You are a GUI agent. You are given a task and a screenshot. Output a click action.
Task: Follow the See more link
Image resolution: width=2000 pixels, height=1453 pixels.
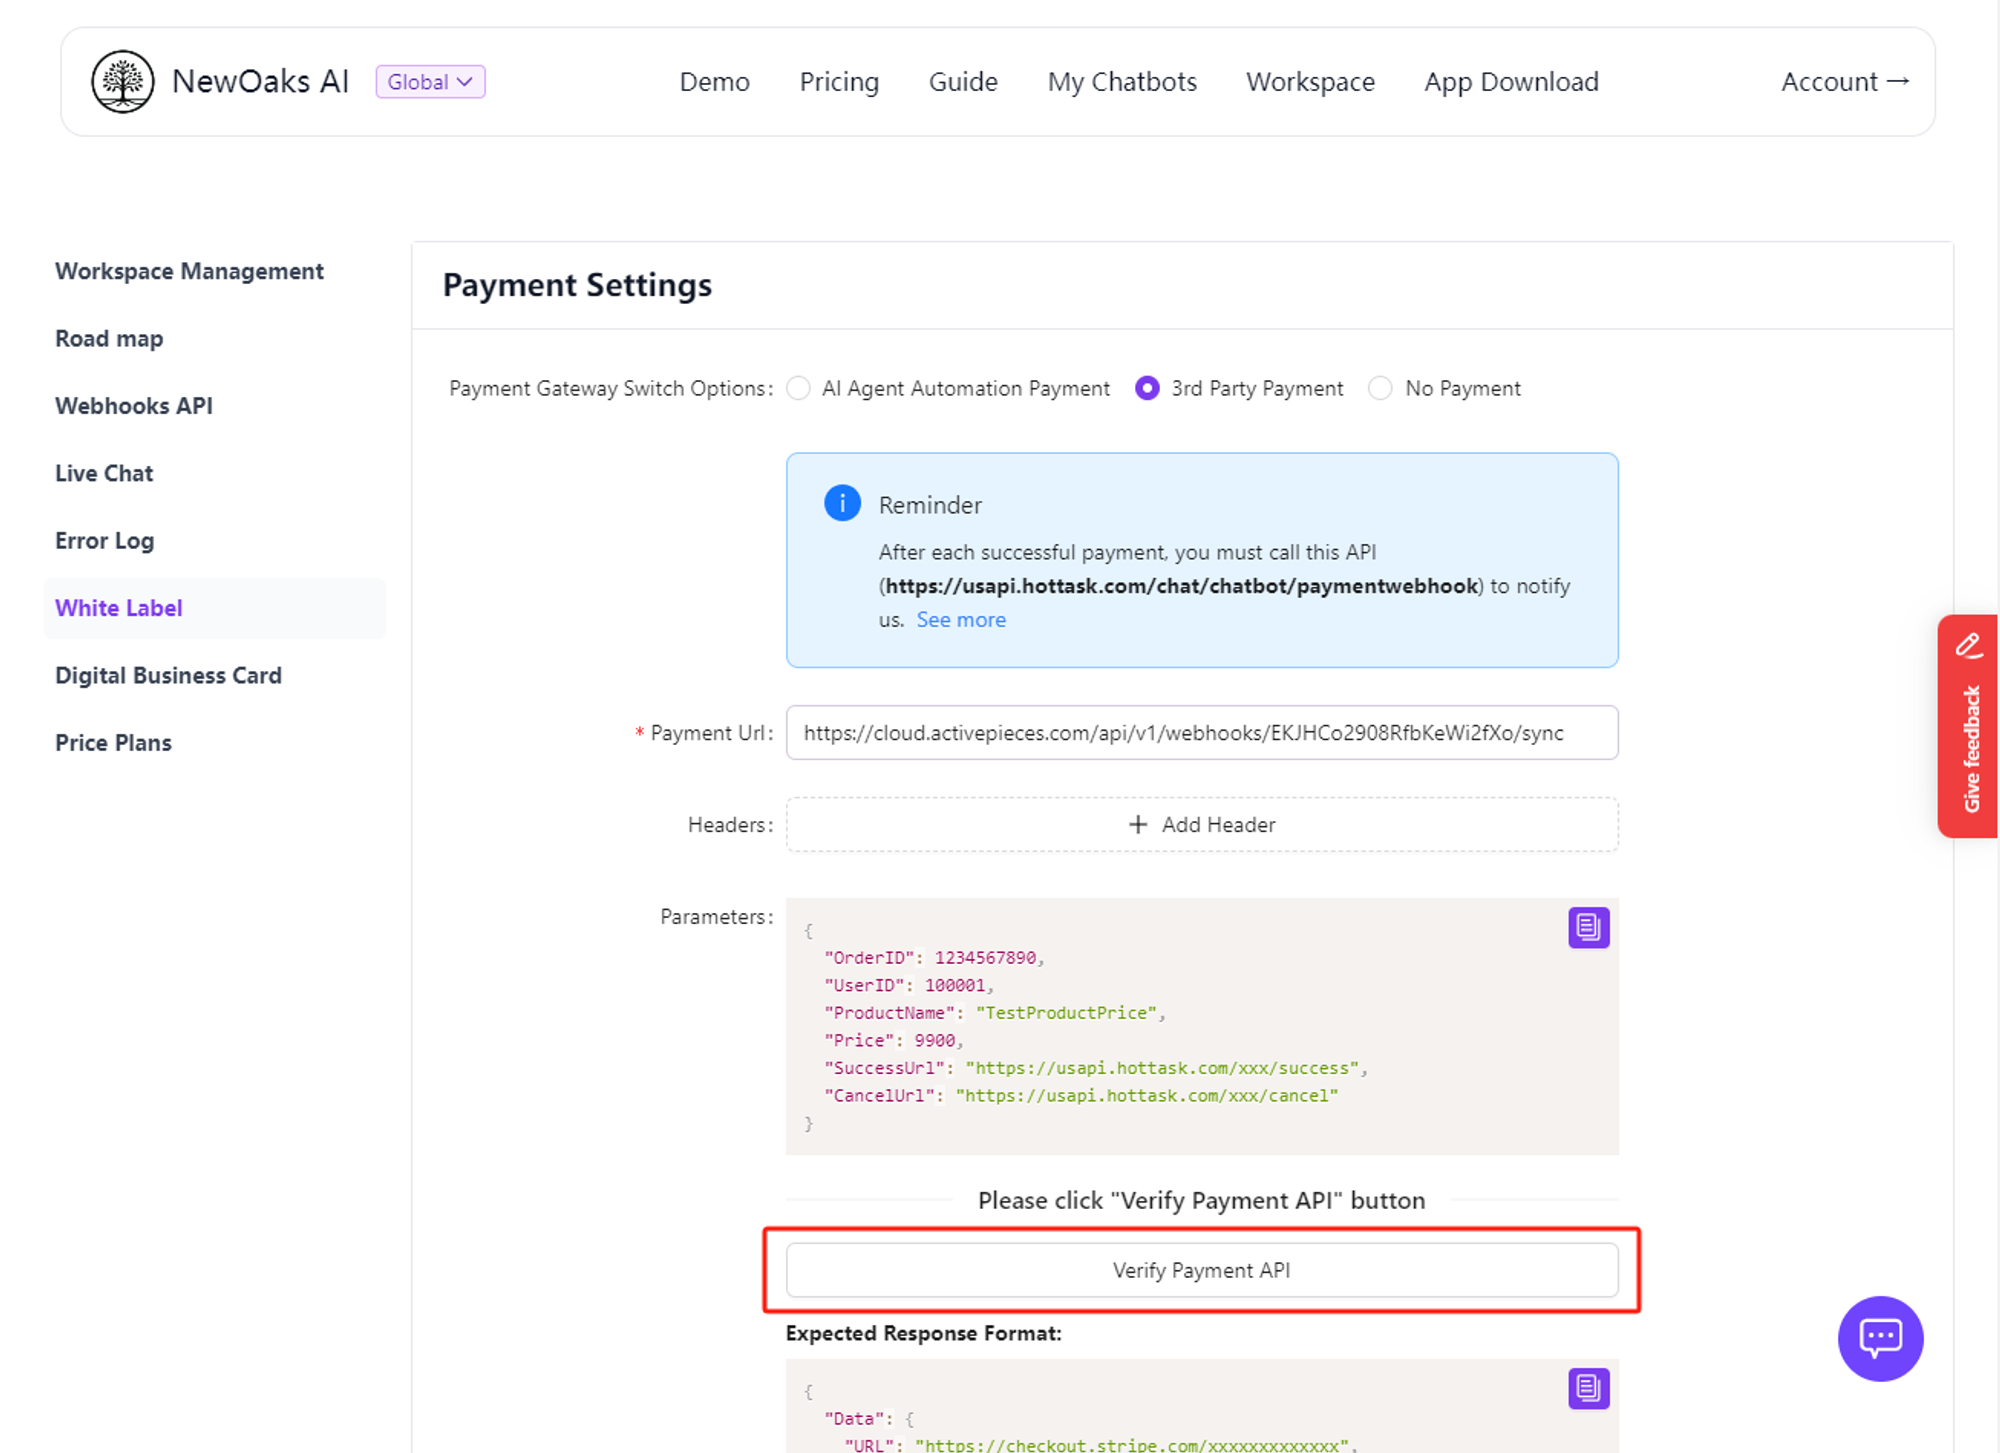click(961, 620)
